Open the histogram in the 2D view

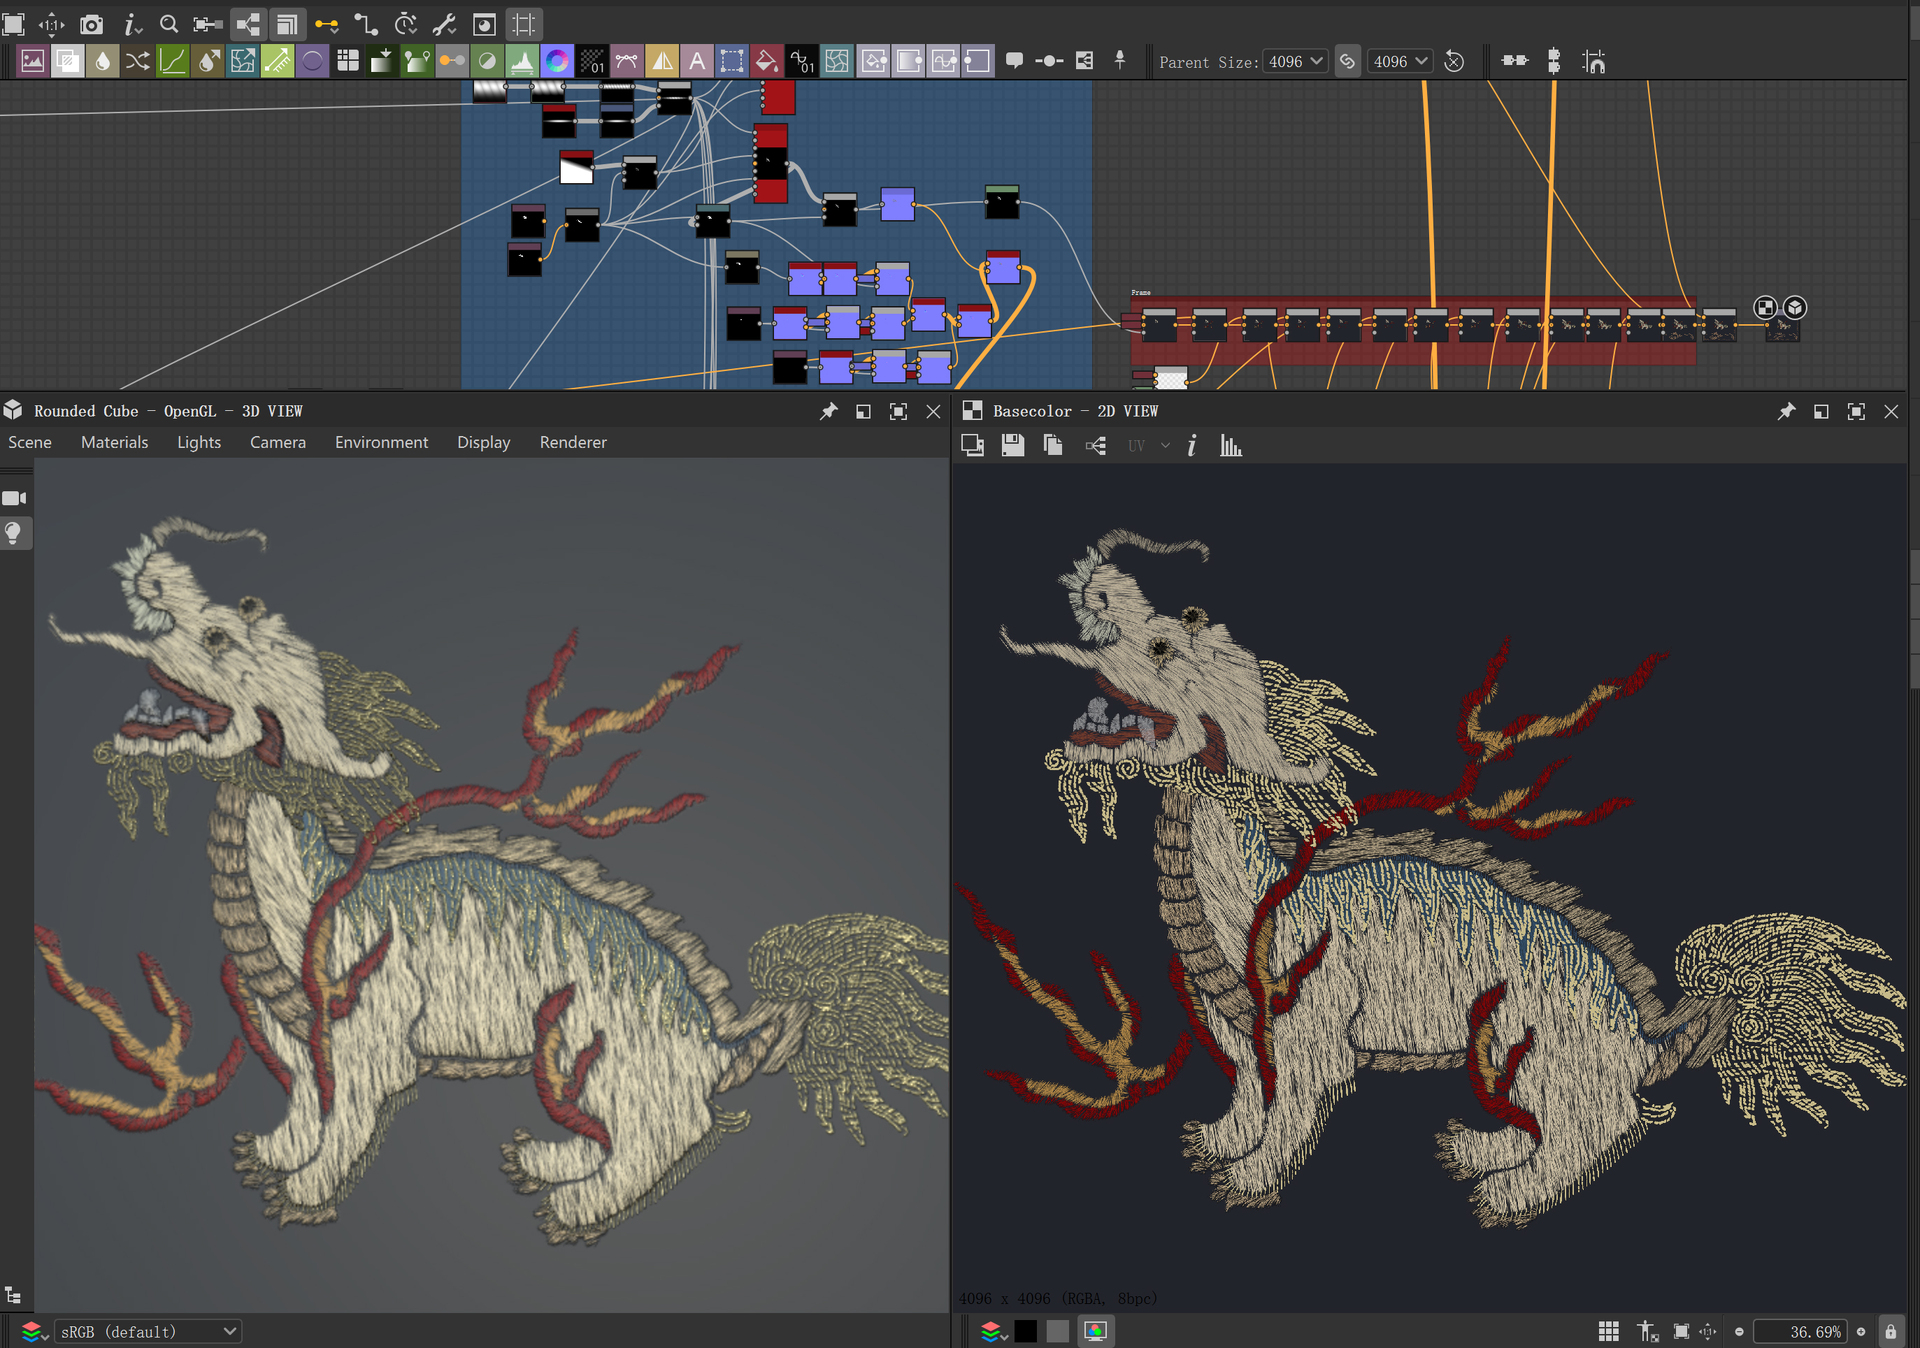point(1231,445)
